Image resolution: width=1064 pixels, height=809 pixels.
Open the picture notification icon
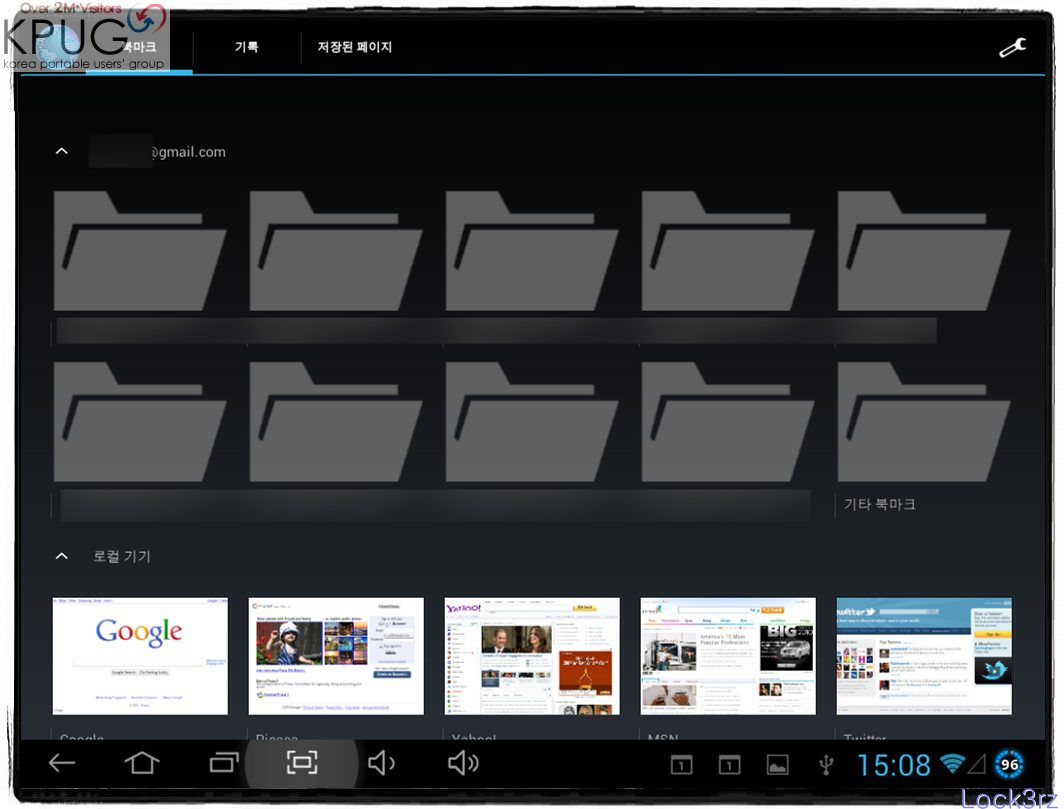[777, 765]
